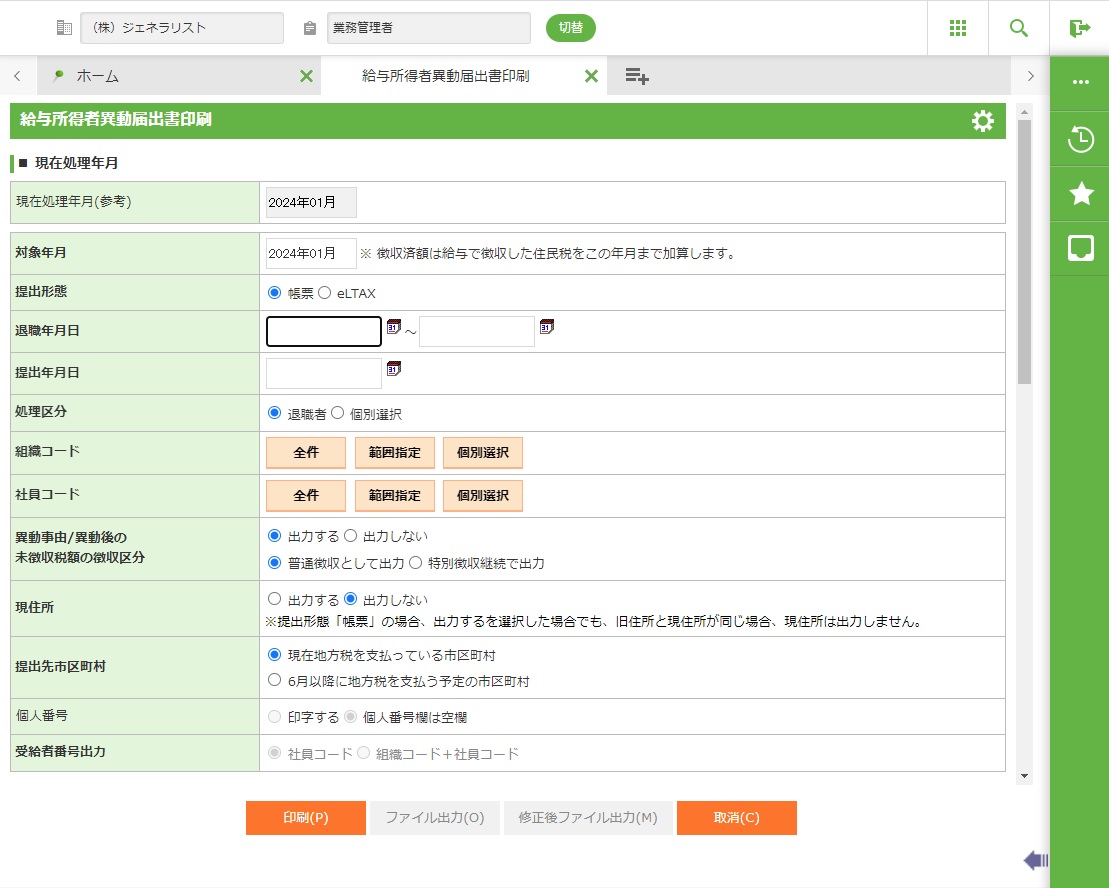
Task: Click the add new tab icon
Action: pos(637,76)
